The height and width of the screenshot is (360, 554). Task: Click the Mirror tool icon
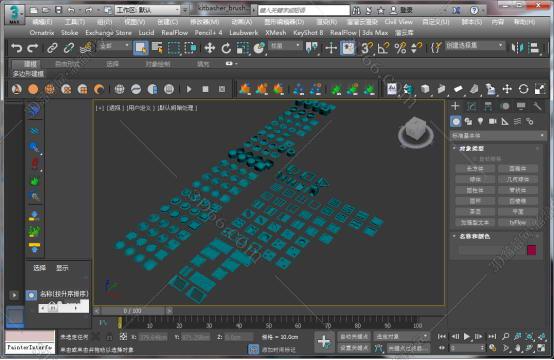[518, 48]
